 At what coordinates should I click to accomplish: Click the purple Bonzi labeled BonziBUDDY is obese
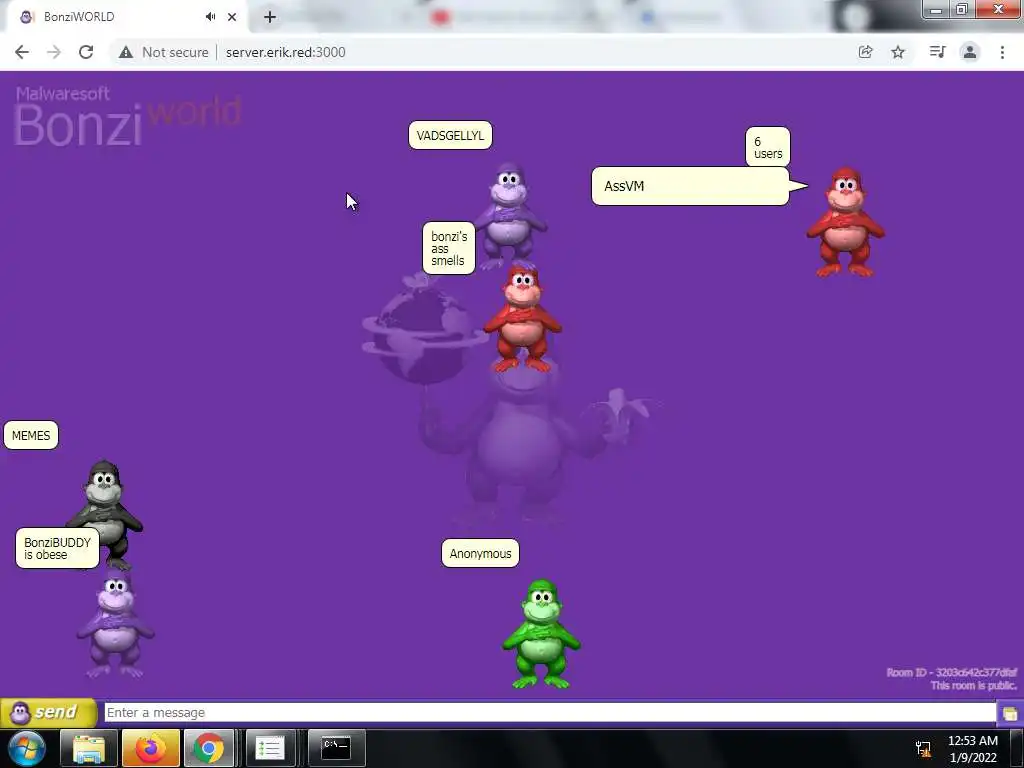(116, 624)
